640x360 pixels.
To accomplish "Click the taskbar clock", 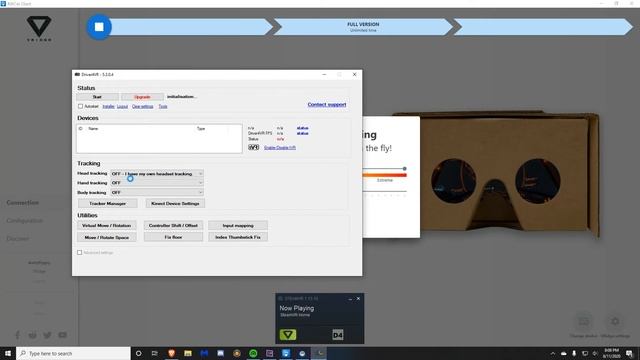I will (x=611, y=353).
